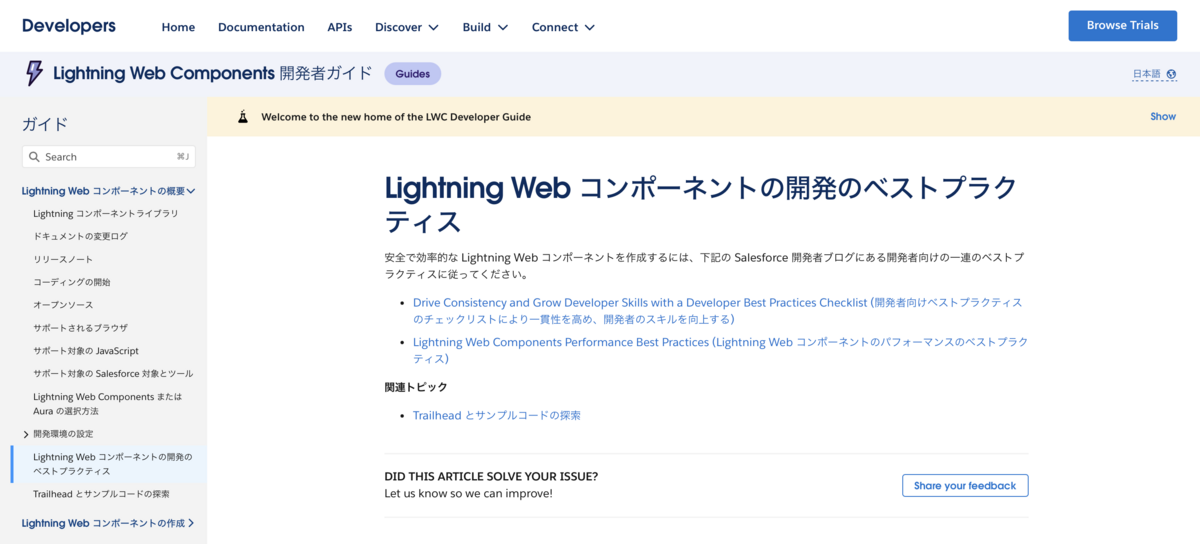Go to Home in top navigation

pos(178,27)
